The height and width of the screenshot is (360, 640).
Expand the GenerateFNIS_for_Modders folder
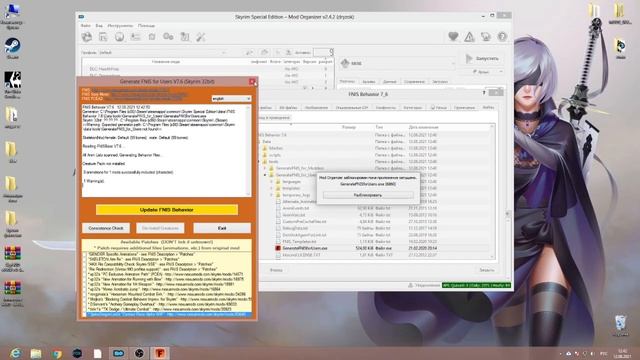click(x=265, y=168)
